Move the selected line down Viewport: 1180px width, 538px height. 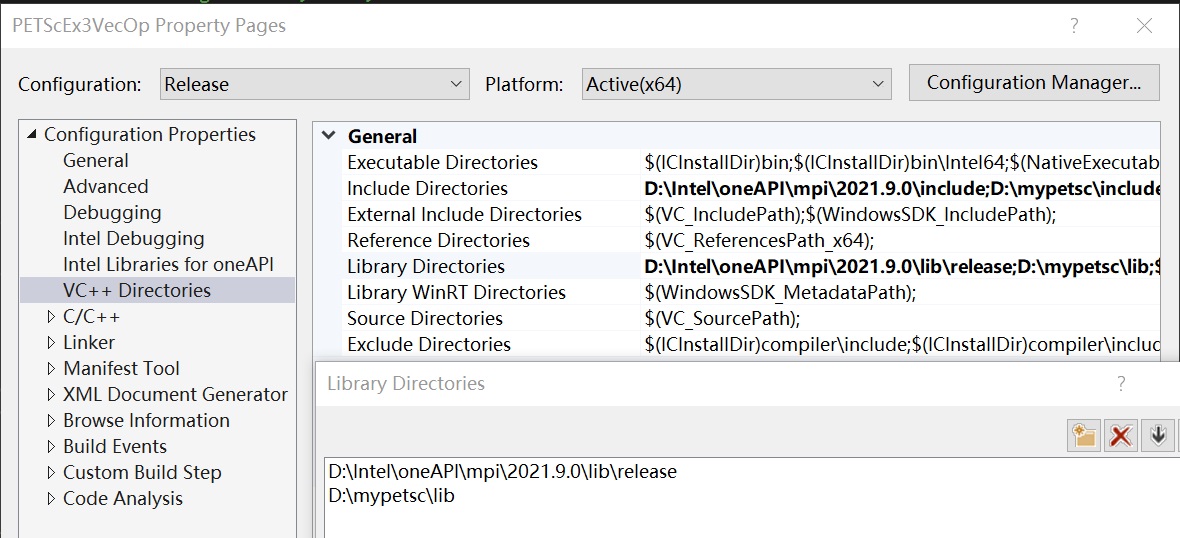click(1158, 435)
